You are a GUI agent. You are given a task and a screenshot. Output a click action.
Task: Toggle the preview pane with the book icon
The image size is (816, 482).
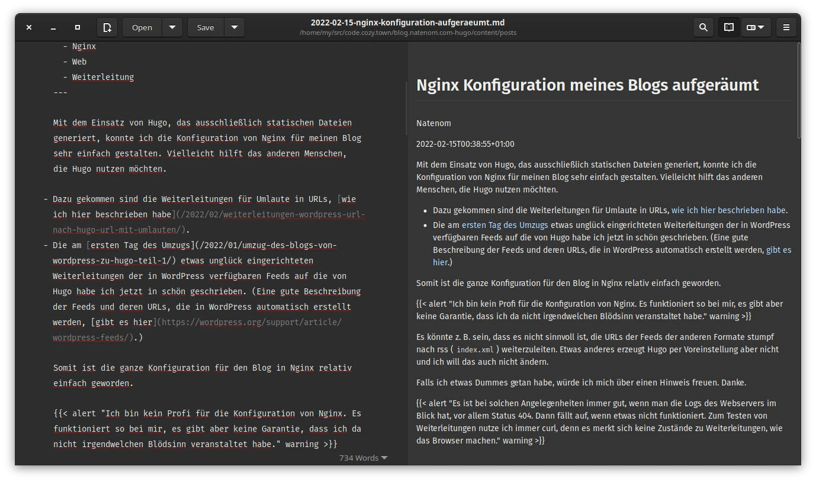point(729,28)
